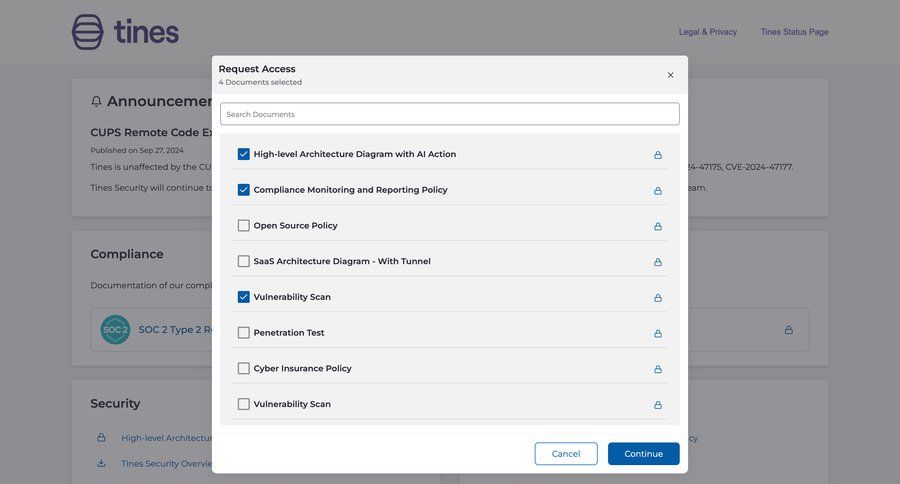The image size is (900, 484).
Task: Open the Legal & Privacy link
Action: 708,32
